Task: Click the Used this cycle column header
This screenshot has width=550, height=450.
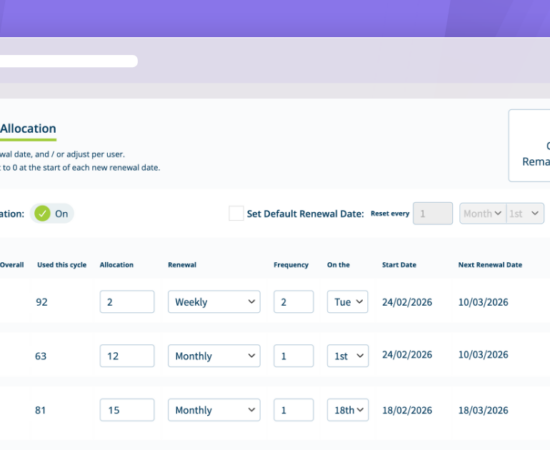Action: pos(62,265)
